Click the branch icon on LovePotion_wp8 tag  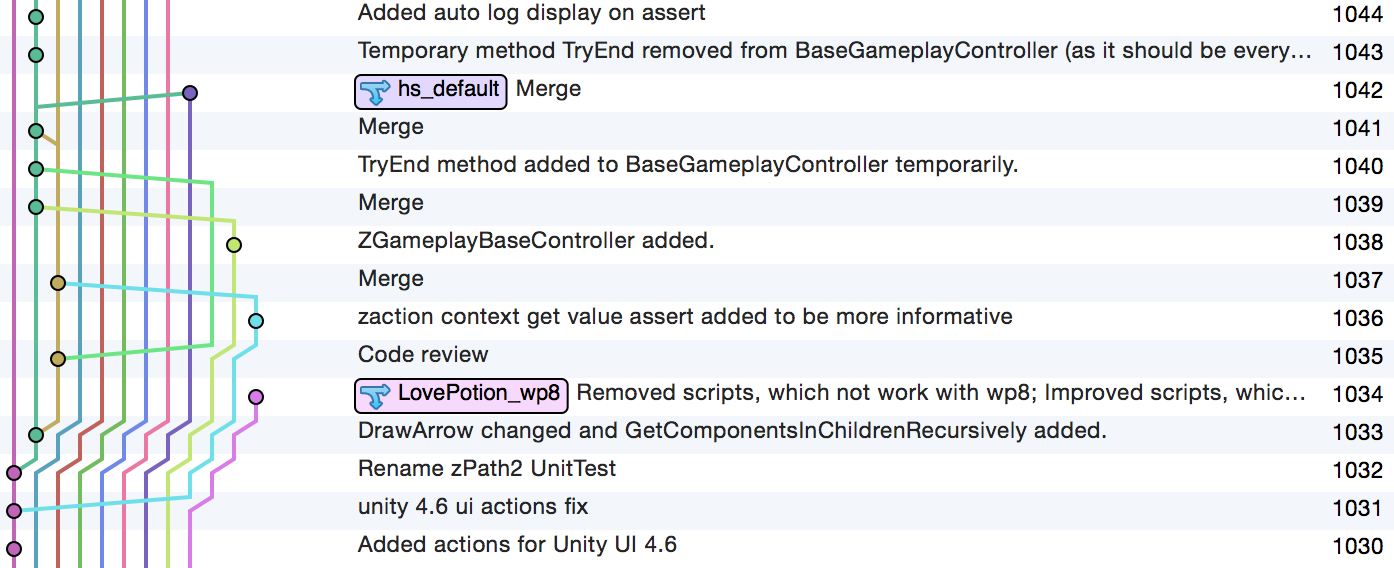coord(375,395)
